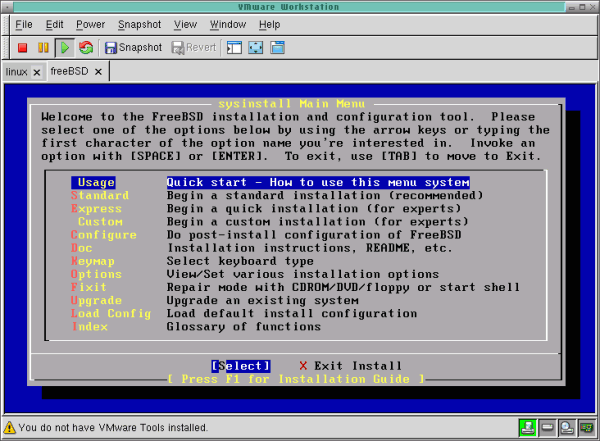Click the CD-ROM device status icon
600x441 pixels.
pos(567,428)
